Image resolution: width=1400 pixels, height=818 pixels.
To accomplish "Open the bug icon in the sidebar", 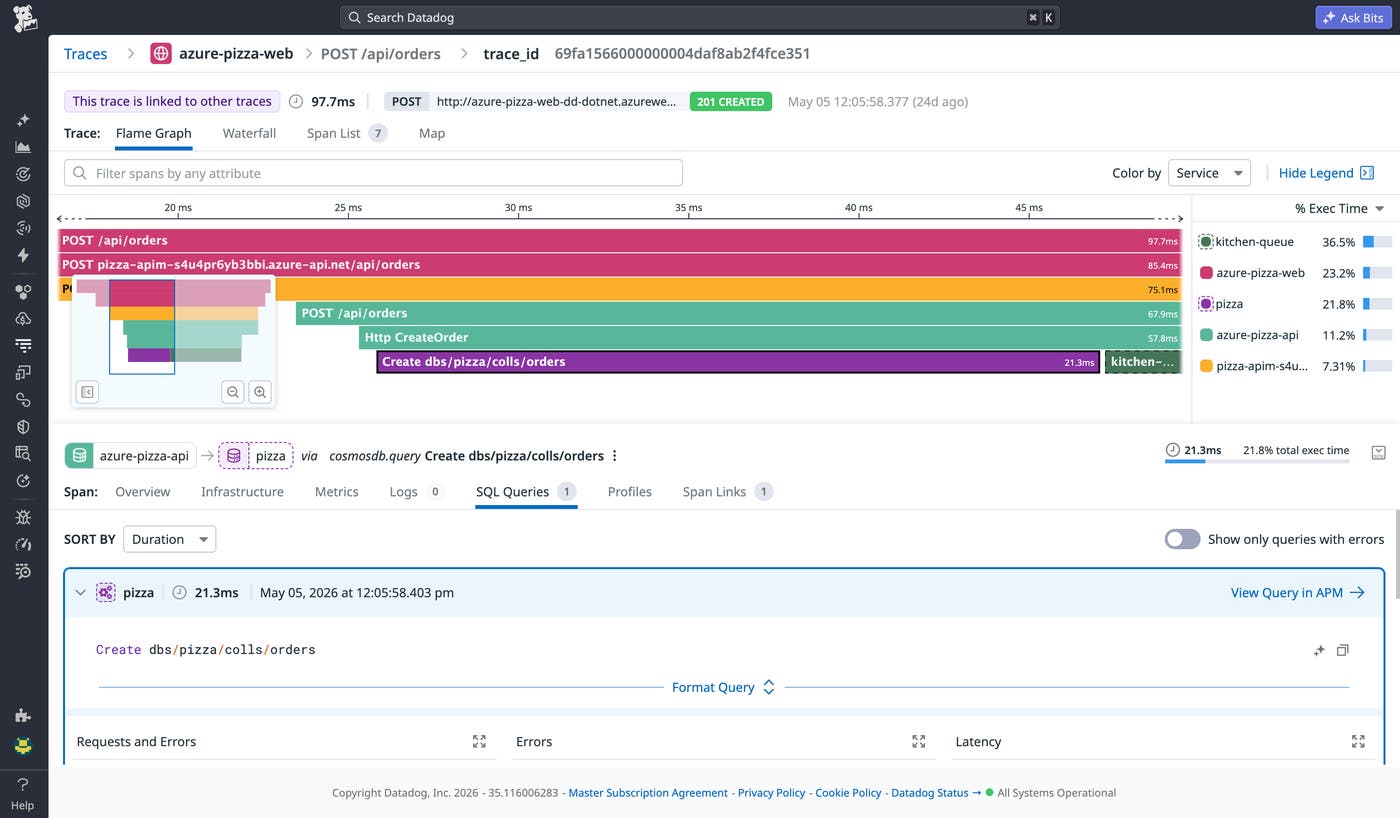I will click(x=24, y=517).
